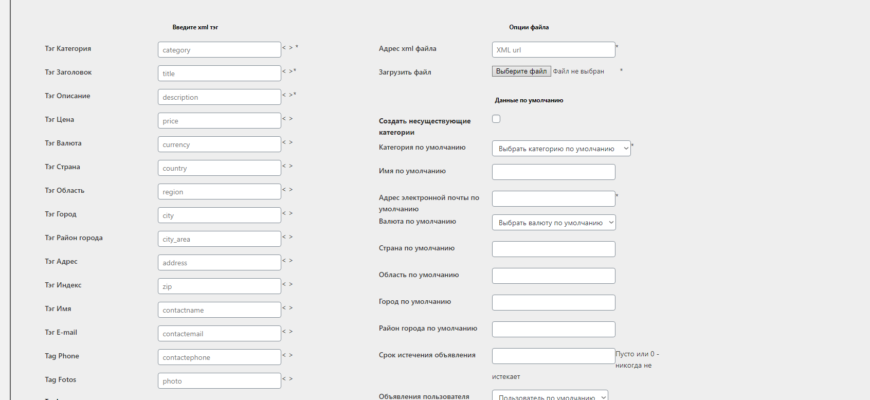
Task: Select the contactephone tag input field
Action: click(x=219, y=357)
